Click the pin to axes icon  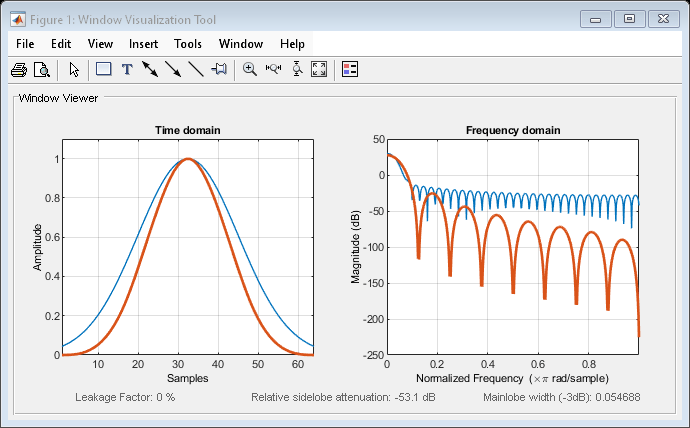[219, 70]
